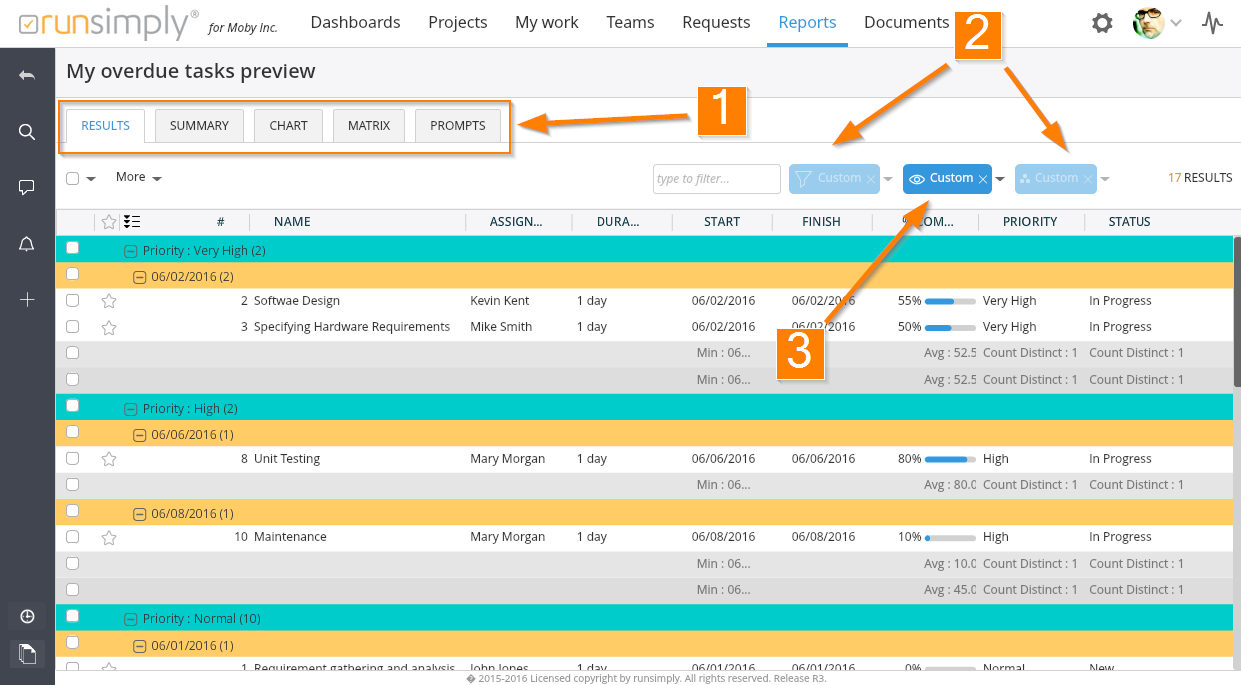Switch to the CHART tab
The width and height of the screenshot is (1241, 685).
point(288,126)
